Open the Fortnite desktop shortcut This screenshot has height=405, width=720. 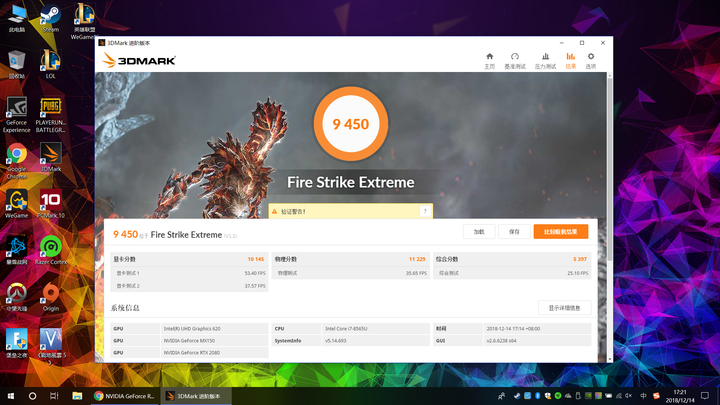[17, 343]
